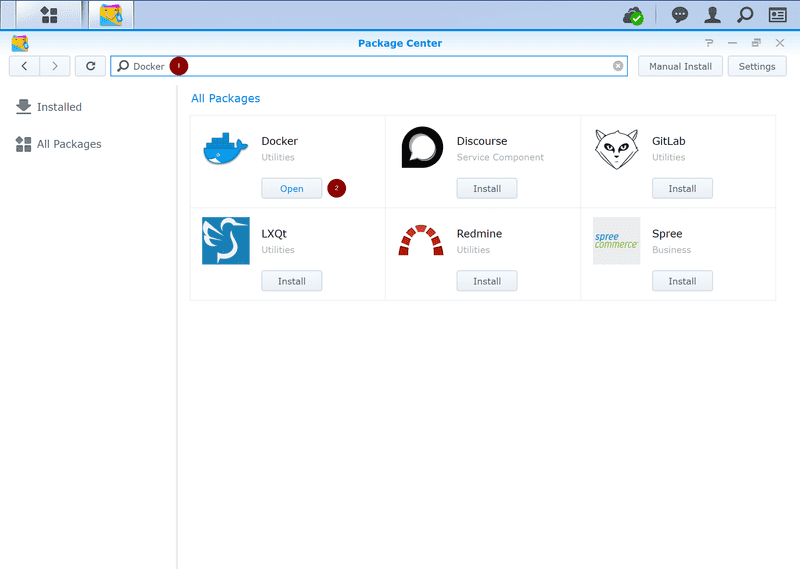Open the Installed section label
The image size is (800, 569).
(59, 107)
